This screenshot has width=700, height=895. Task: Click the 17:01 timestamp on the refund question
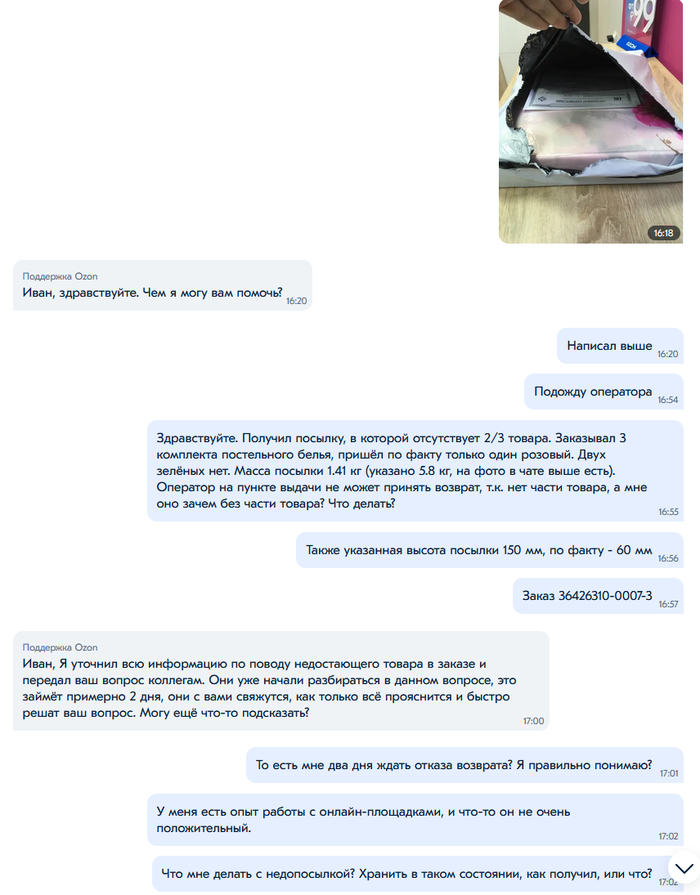pyautogui.click(x=669, y=773)
